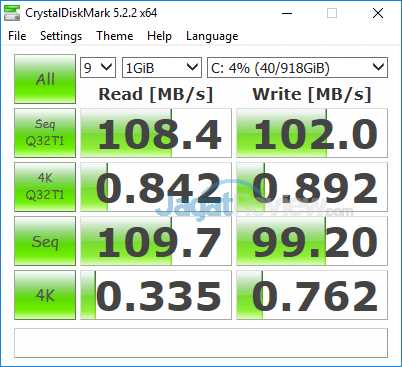Image resolution: width=402 pixels, height=367 pixels.
Task: Click the CrystalDiskMark app icon in title bar
Action: (x=12, y=13)
